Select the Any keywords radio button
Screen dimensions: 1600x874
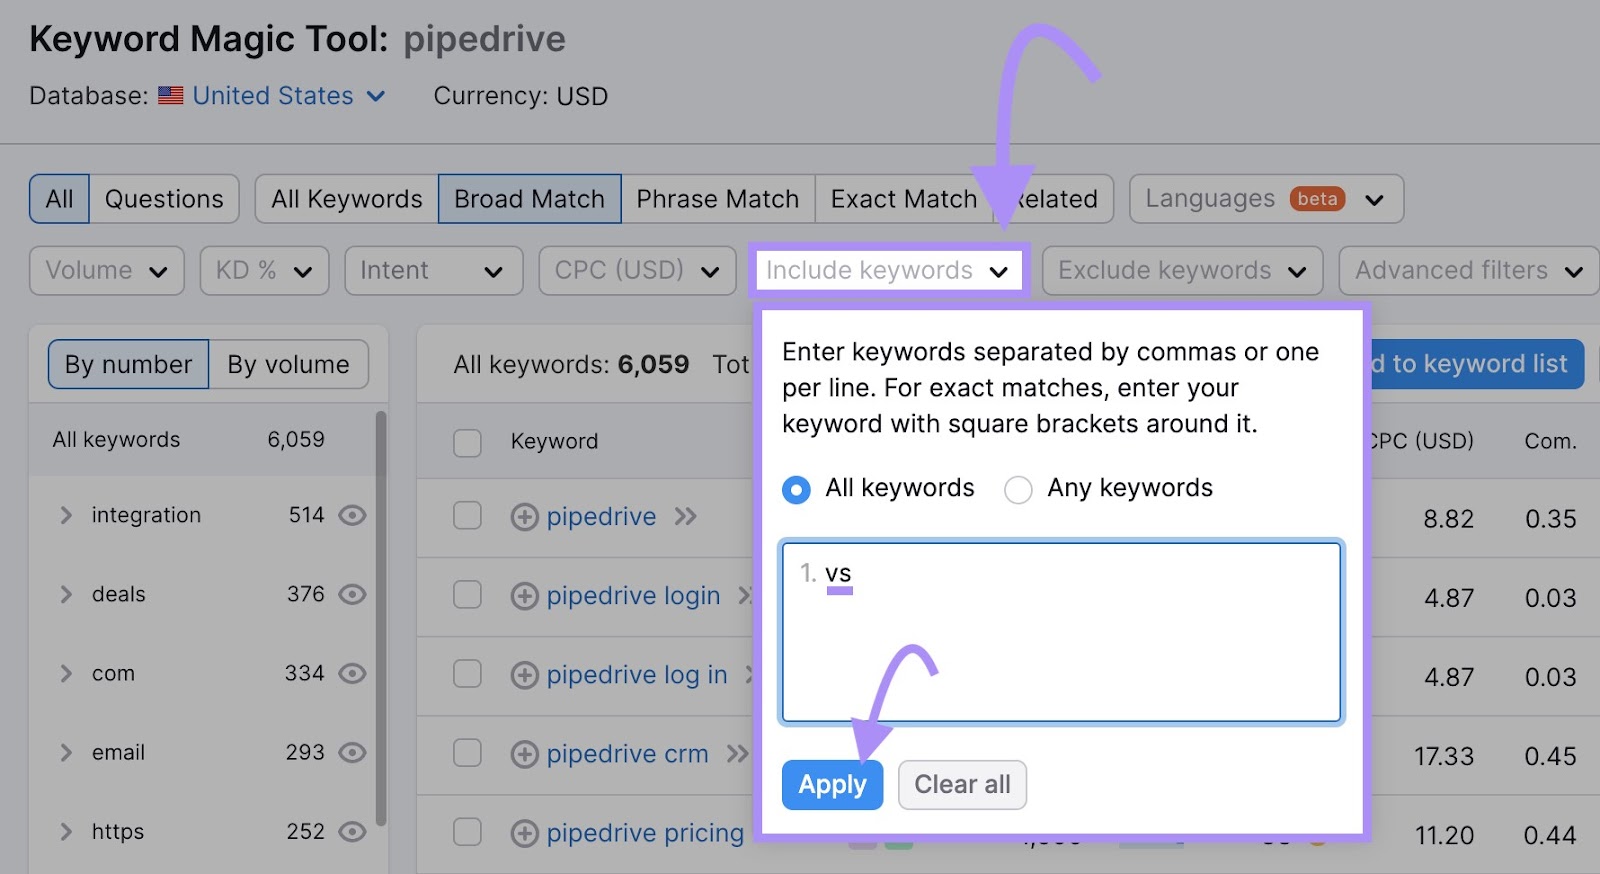coord(1018,489)
